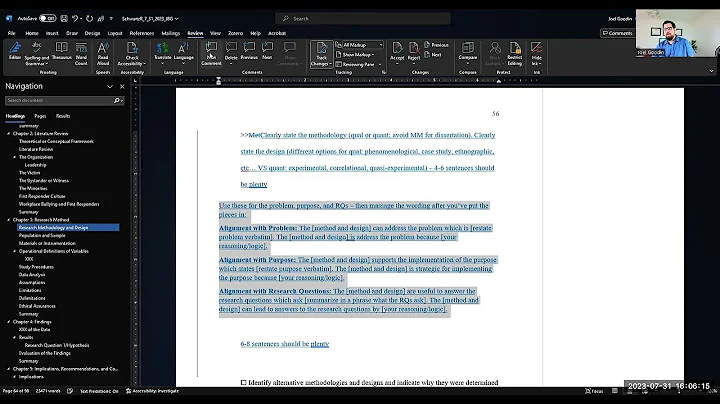Insert a New Comment

(211, 53)
